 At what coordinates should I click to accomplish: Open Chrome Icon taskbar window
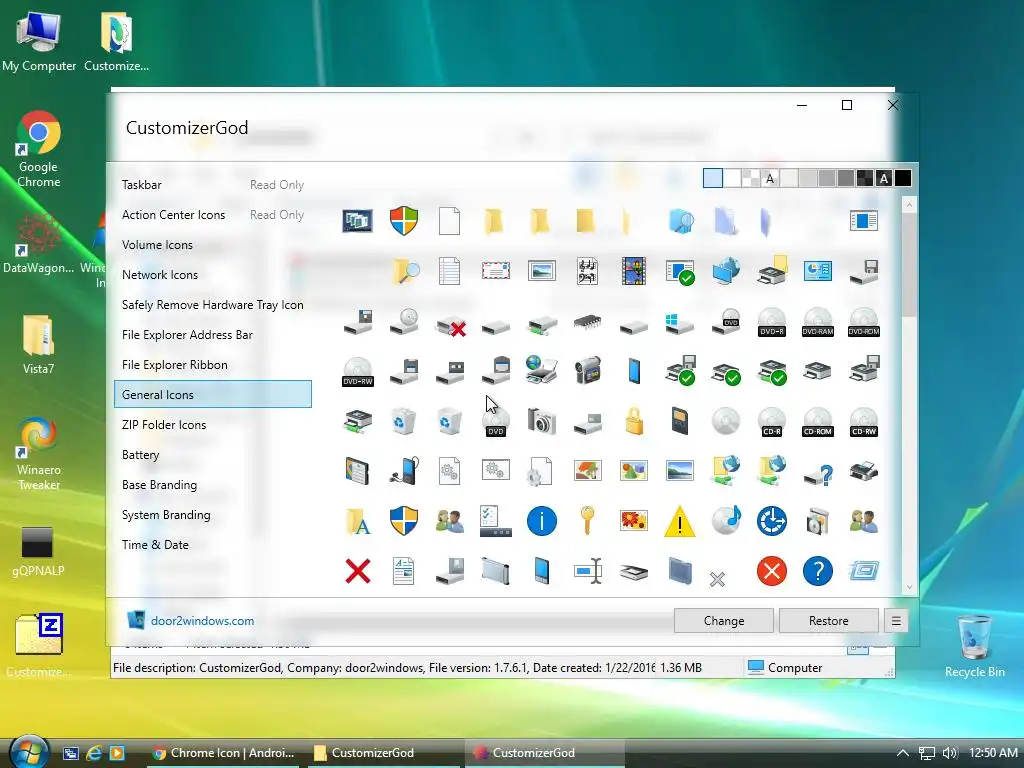pyautogui.click(x=223, y=753)
